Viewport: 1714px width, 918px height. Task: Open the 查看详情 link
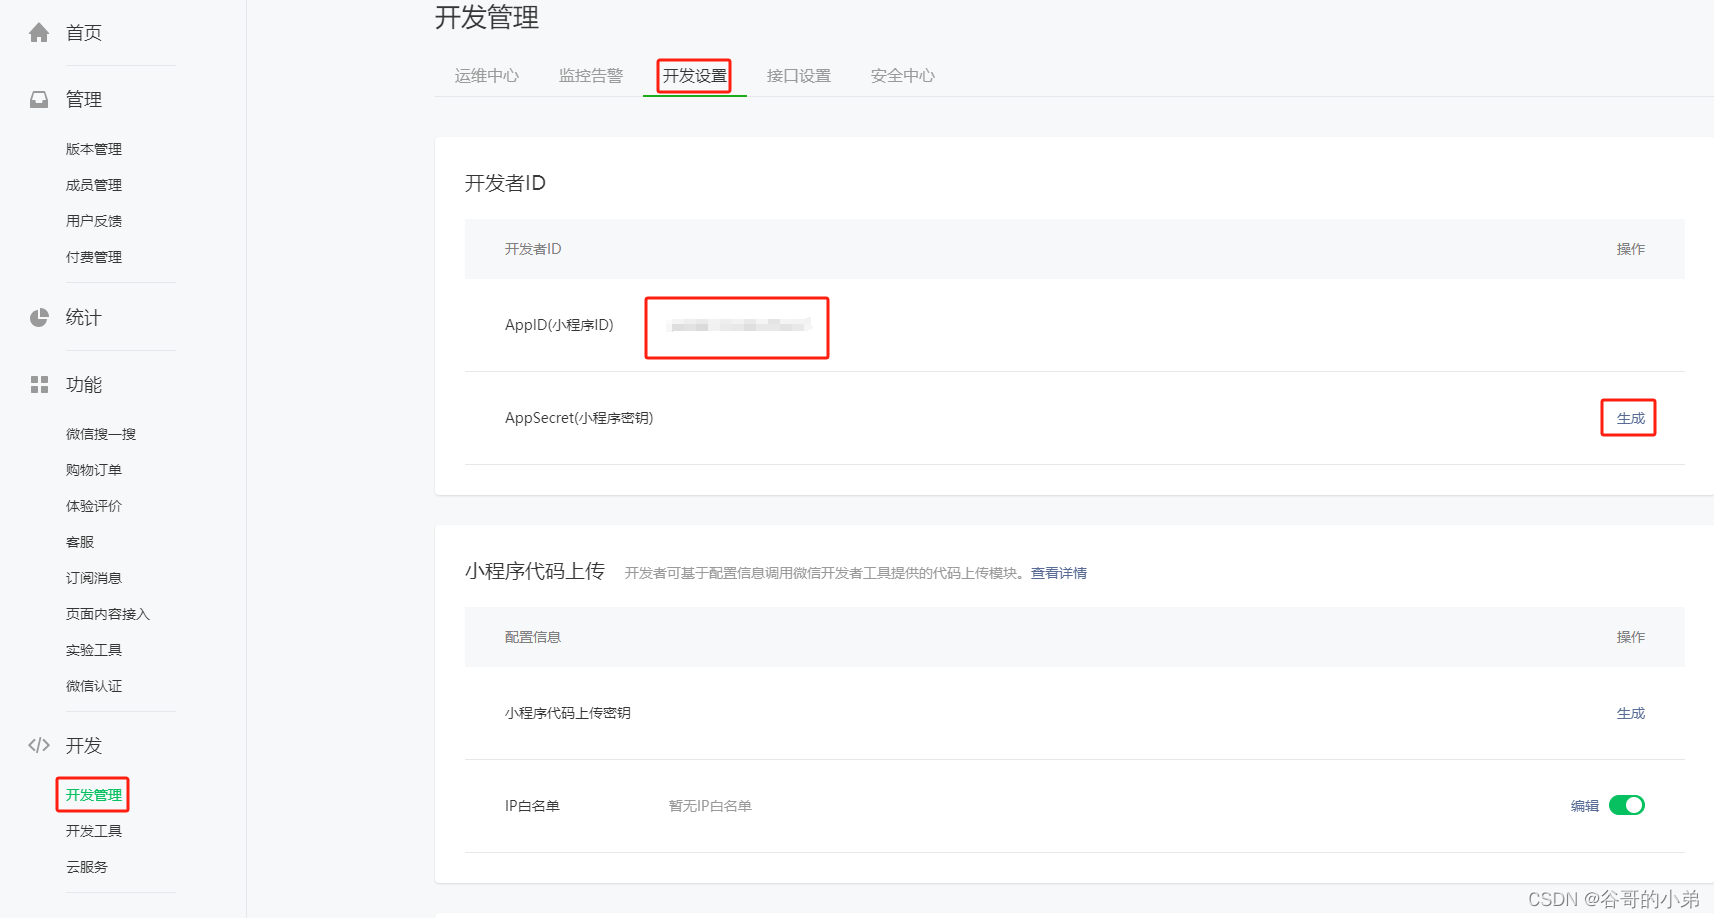pos(1059,573)
